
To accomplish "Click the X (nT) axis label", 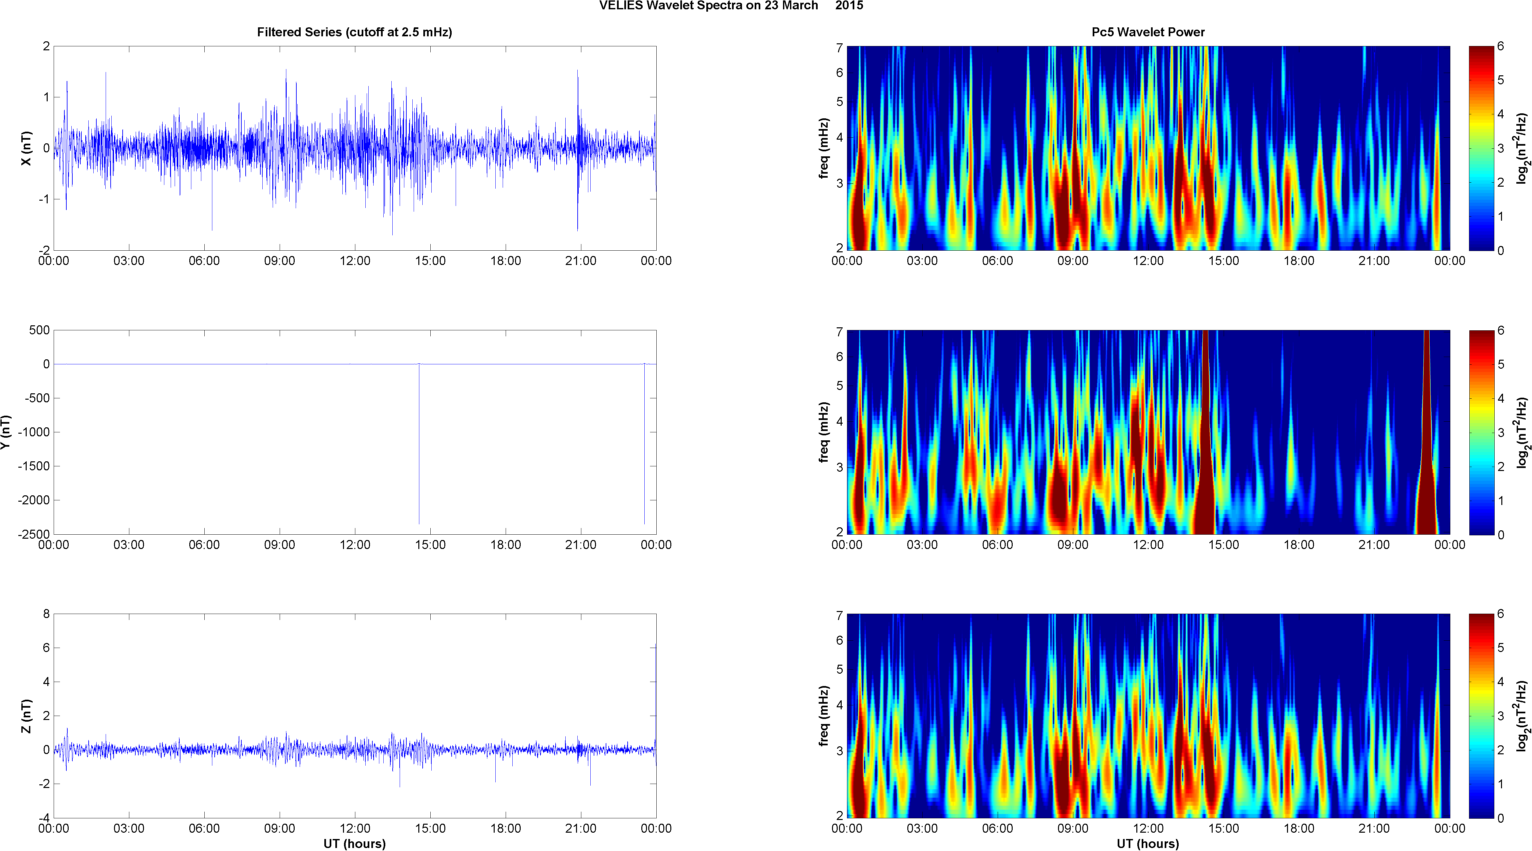I will [27, 148].
